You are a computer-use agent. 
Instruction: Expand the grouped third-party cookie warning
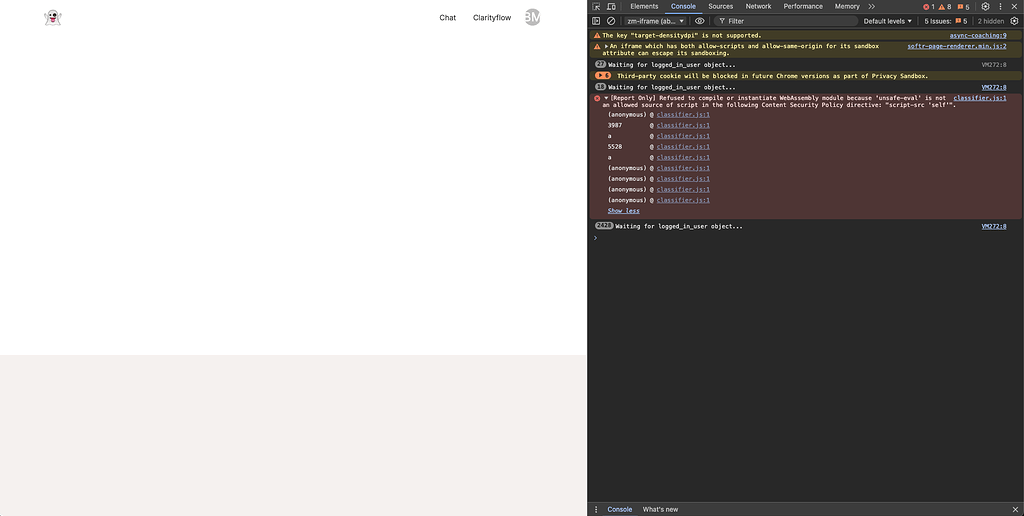(603, 76)
